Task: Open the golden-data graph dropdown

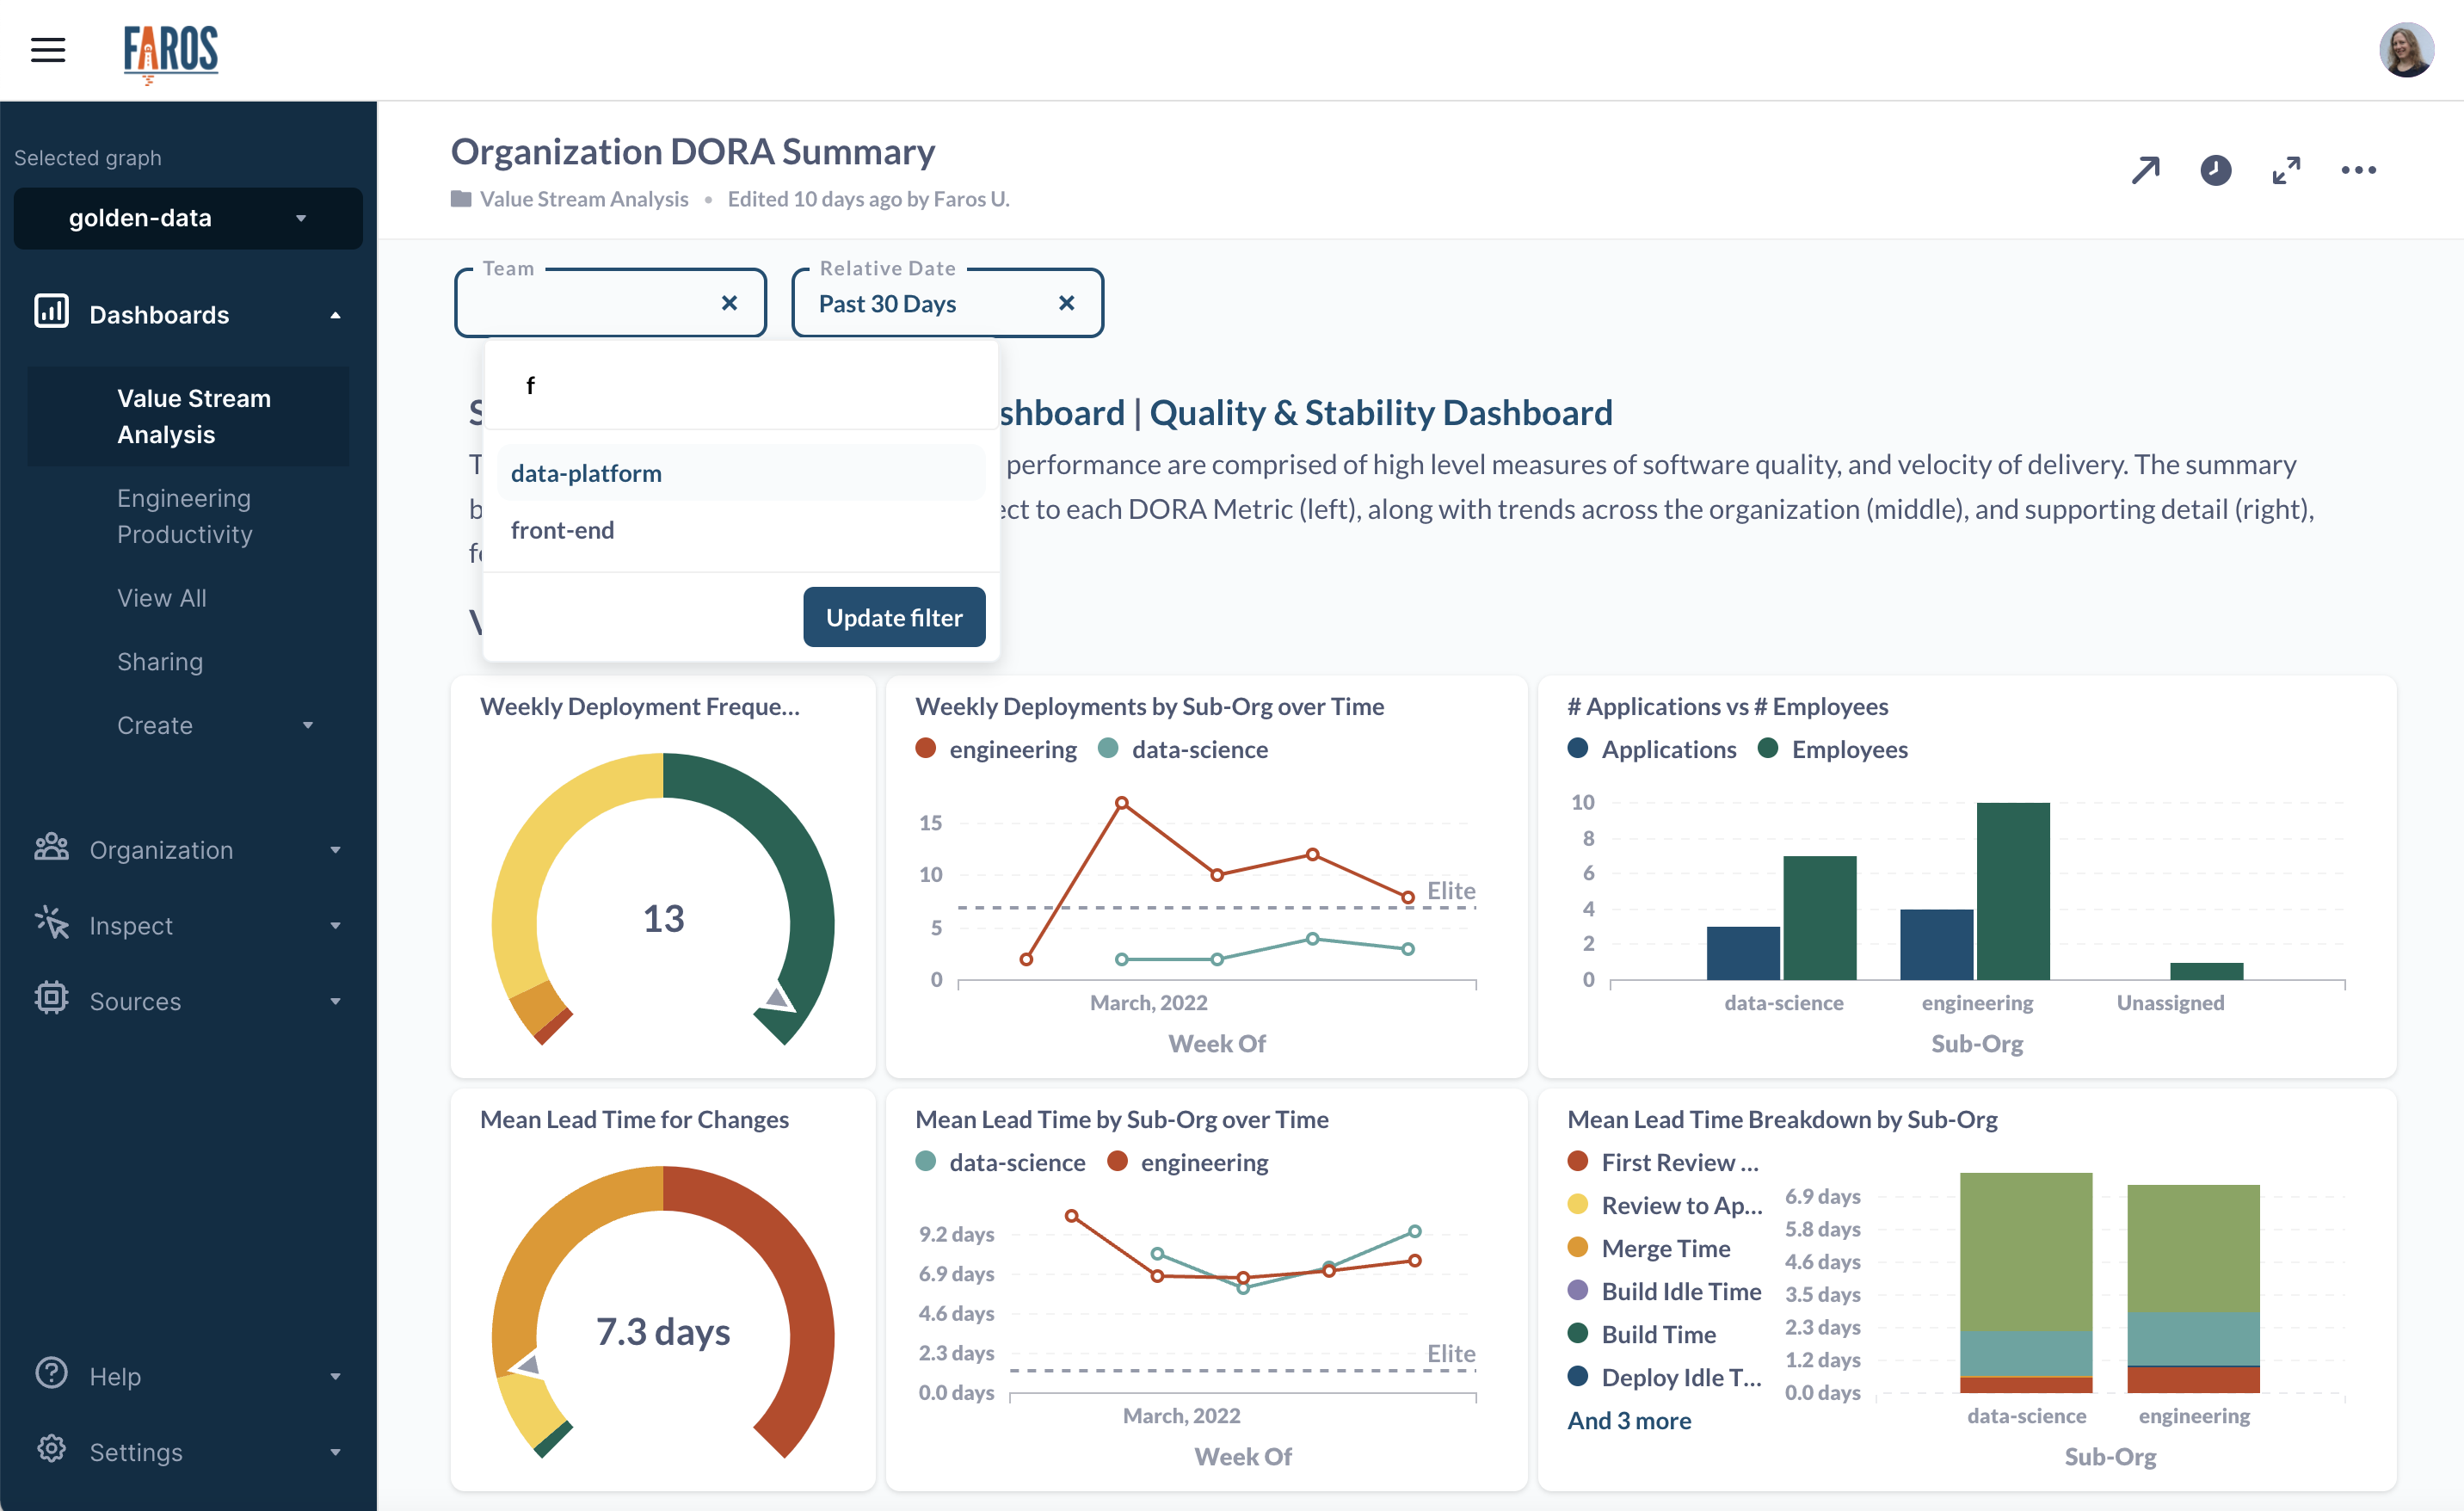Action: click(188, 218)
